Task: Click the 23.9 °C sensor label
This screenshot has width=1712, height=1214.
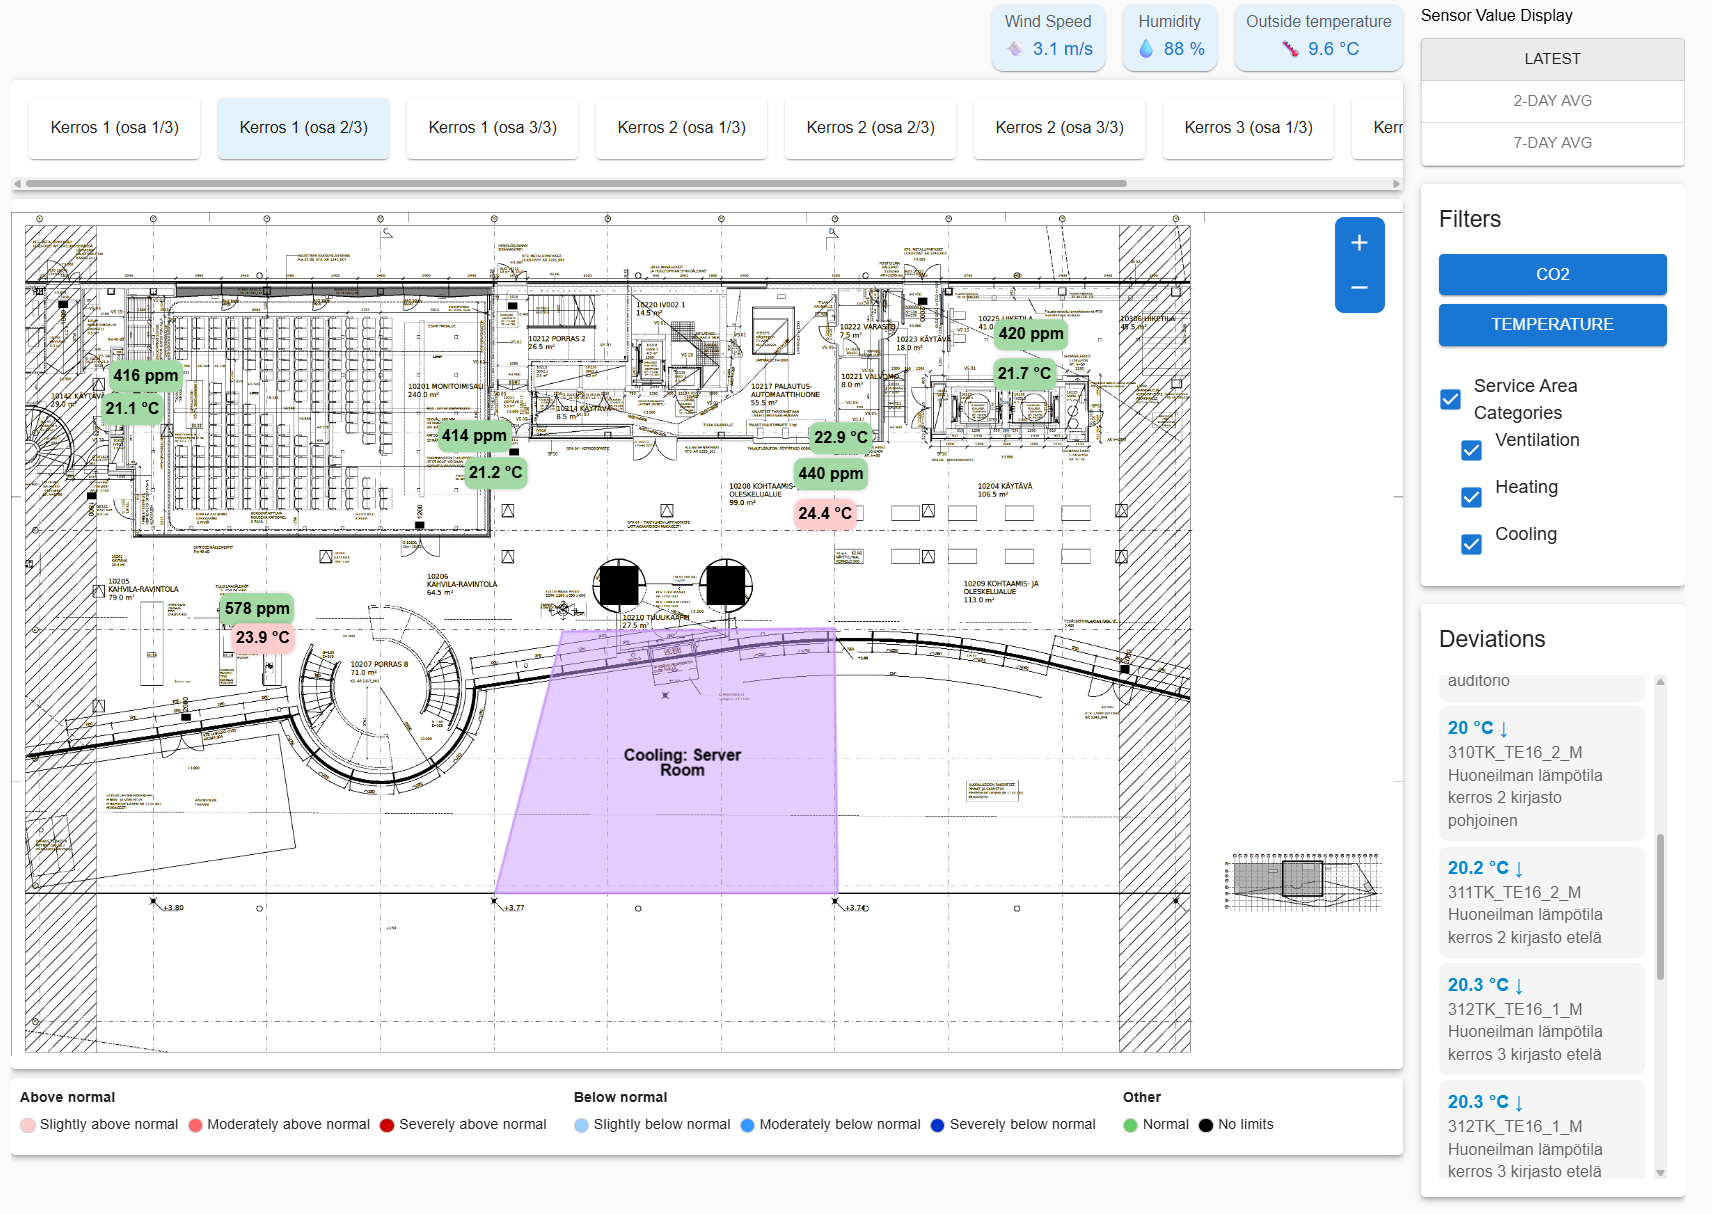Action: point(262,638)
